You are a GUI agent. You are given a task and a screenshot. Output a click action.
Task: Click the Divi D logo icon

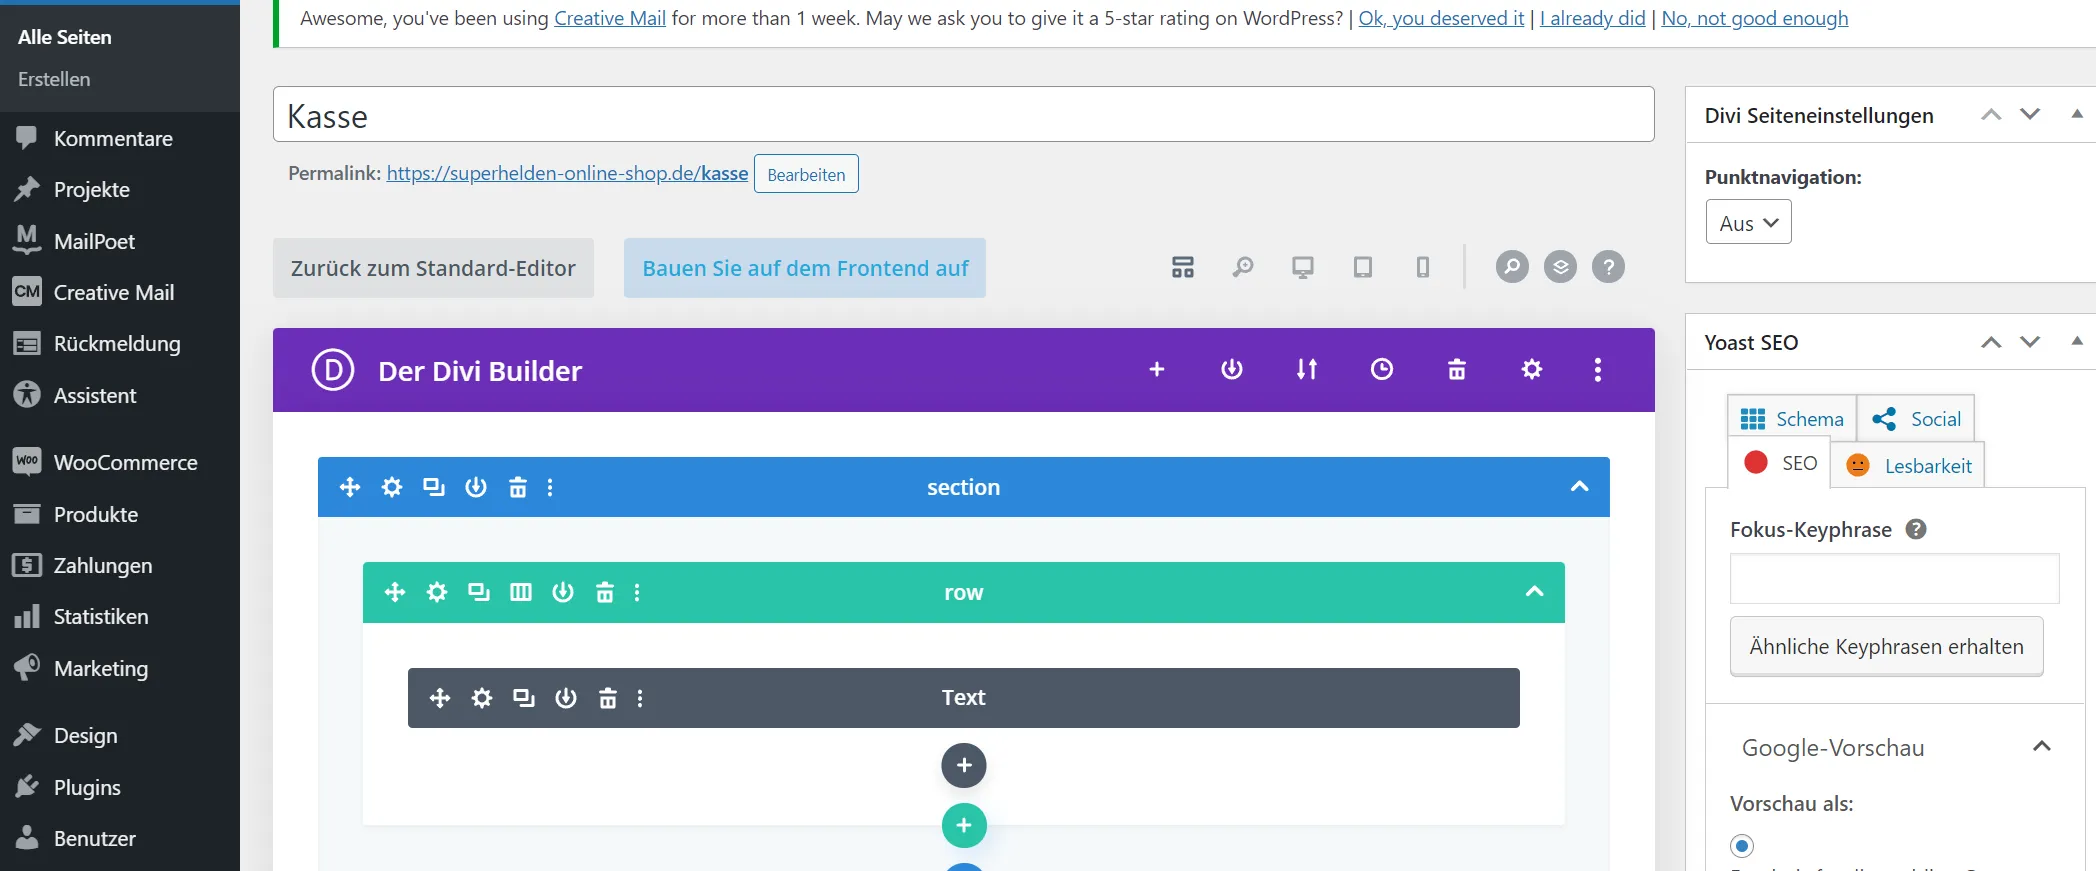pos(333,370)
